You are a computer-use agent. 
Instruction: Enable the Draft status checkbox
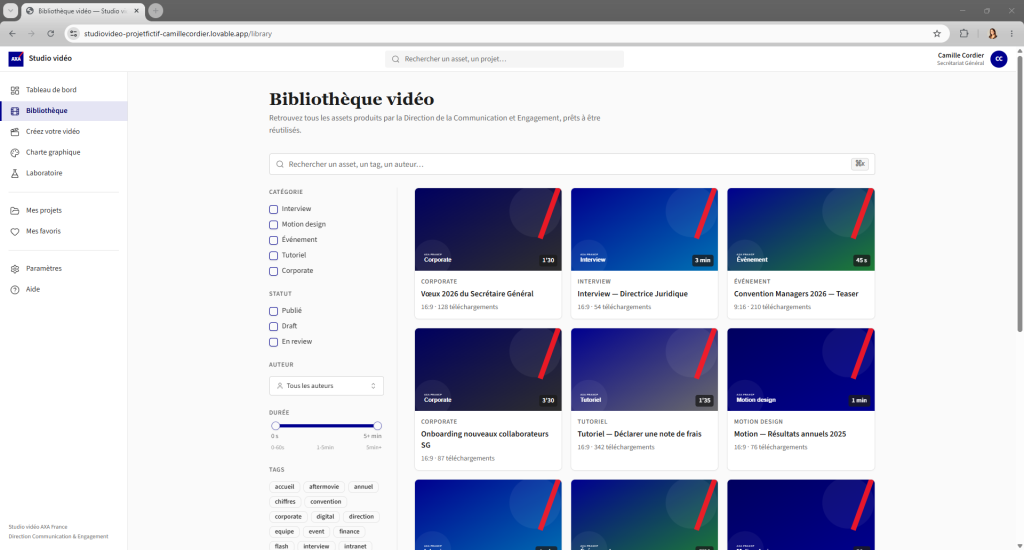[274, 327]
